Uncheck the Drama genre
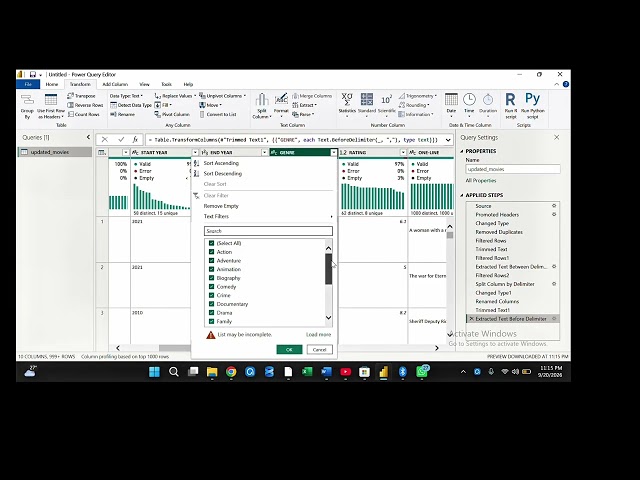640x480 pixels. pyautogui.click(x=211, y=313)
